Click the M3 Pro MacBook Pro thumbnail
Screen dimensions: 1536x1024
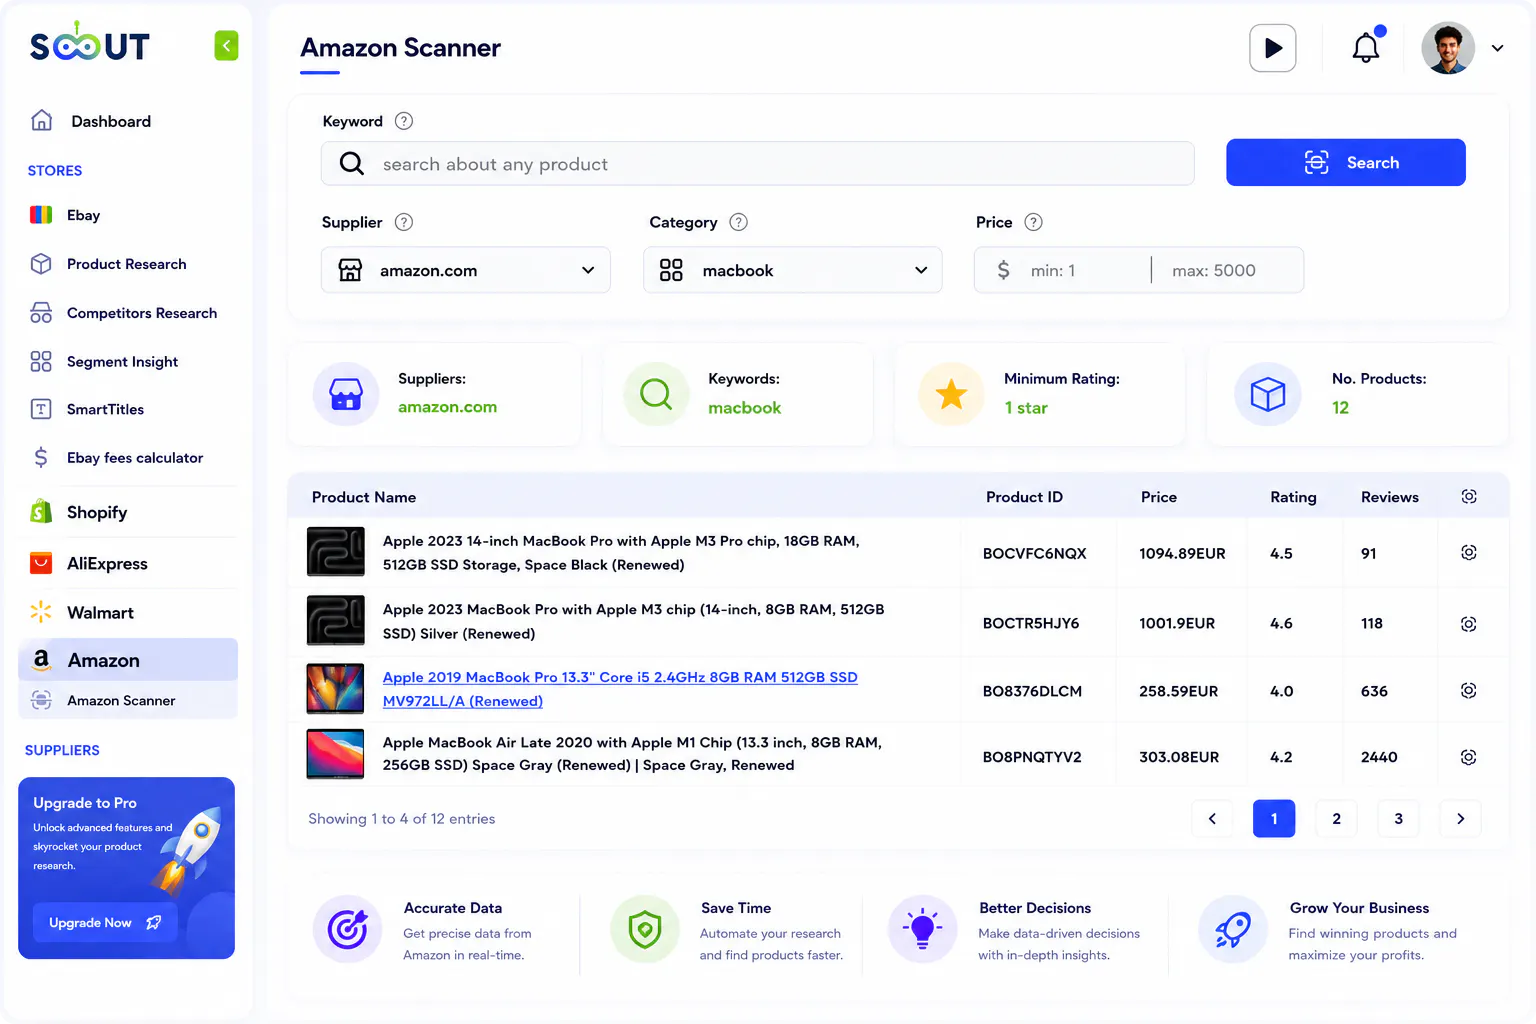[336, 552]
